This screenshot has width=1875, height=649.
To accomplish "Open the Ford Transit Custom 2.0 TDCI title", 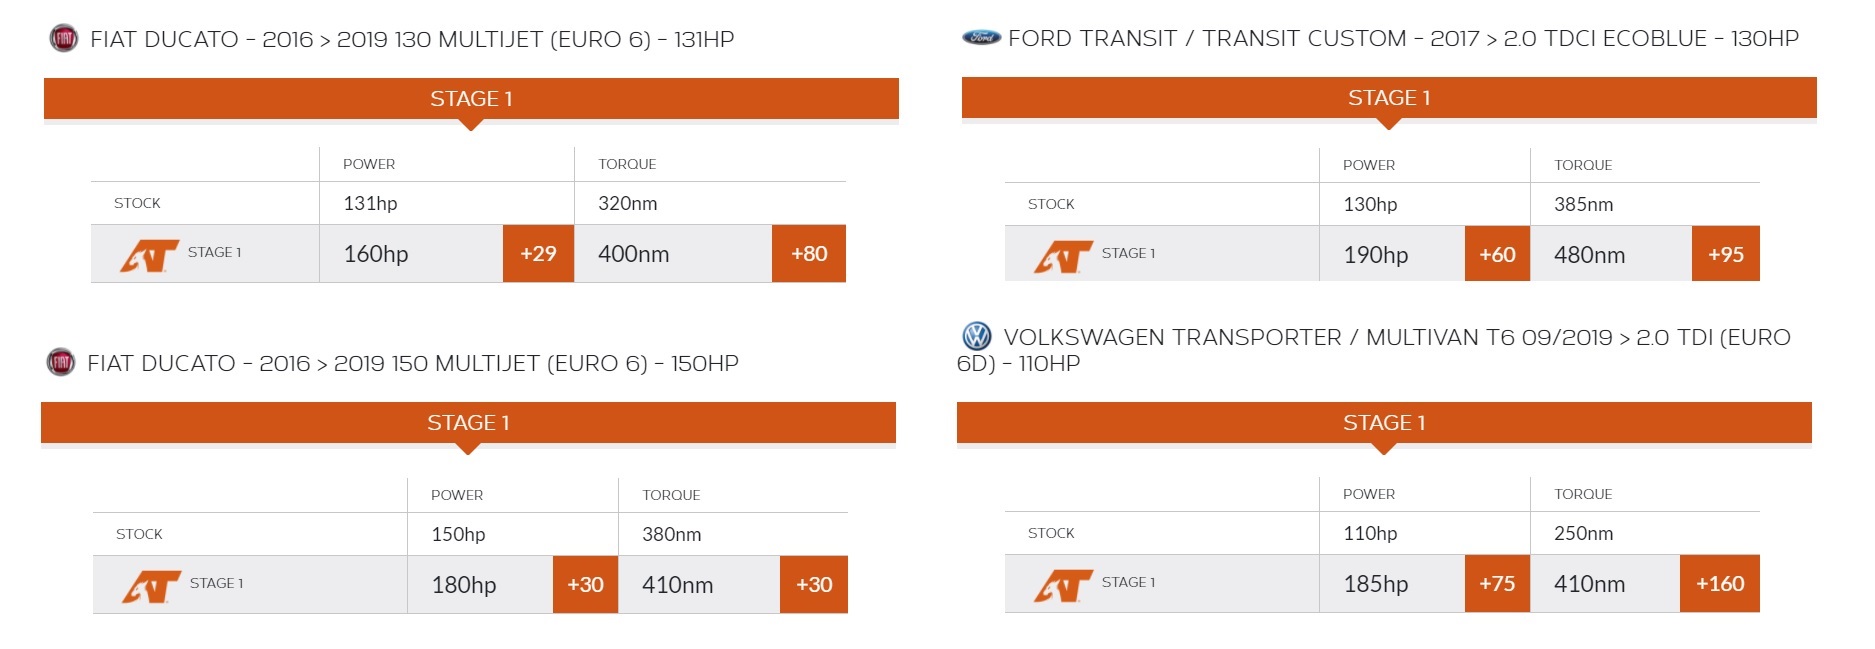I will point(1403,38).
